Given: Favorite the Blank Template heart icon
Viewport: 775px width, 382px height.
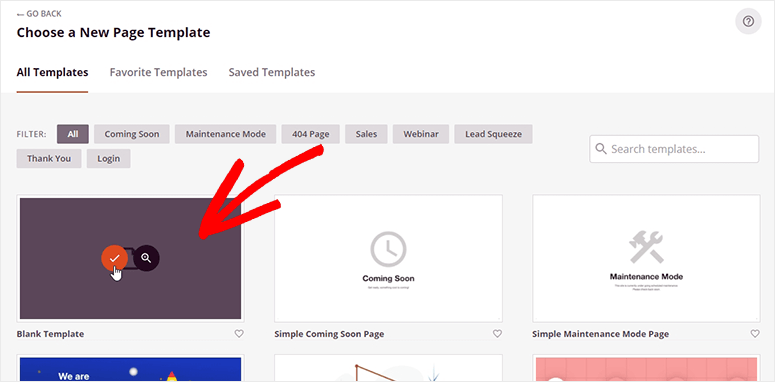Looking at the screenshot, I should tap(239, 334).
